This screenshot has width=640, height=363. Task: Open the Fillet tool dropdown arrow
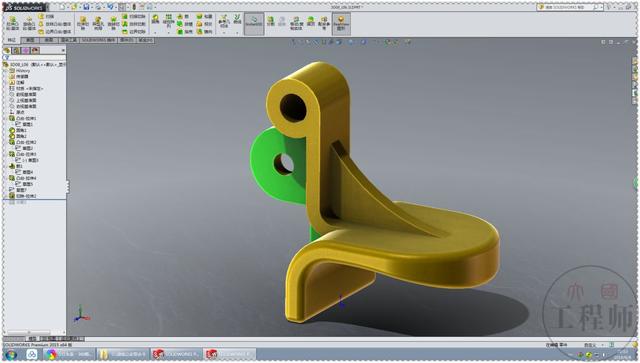tap(155, 33)
